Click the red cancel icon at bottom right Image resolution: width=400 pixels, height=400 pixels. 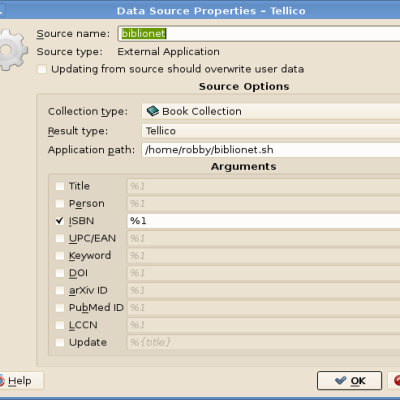(397, 380)
